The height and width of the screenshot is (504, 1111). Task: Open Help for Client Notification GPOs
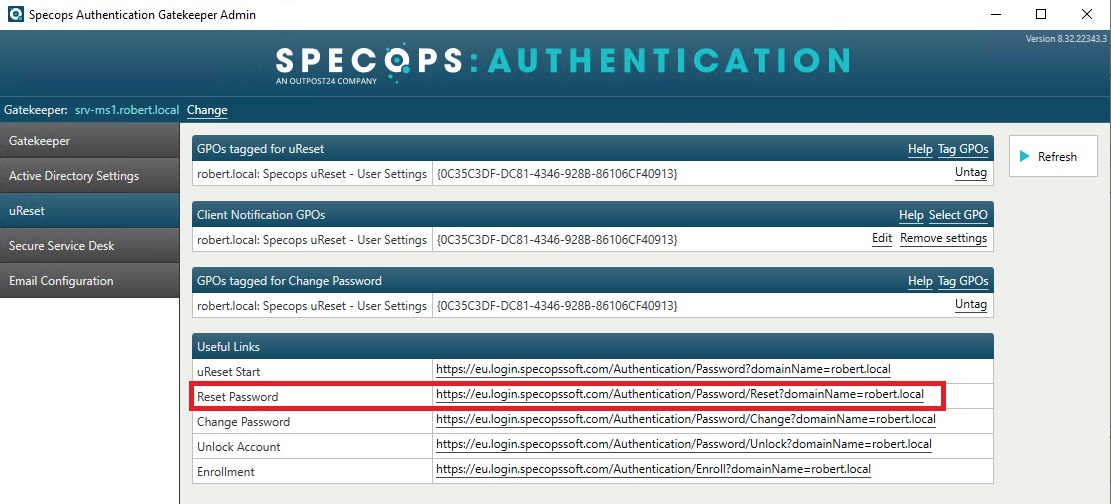911,215
